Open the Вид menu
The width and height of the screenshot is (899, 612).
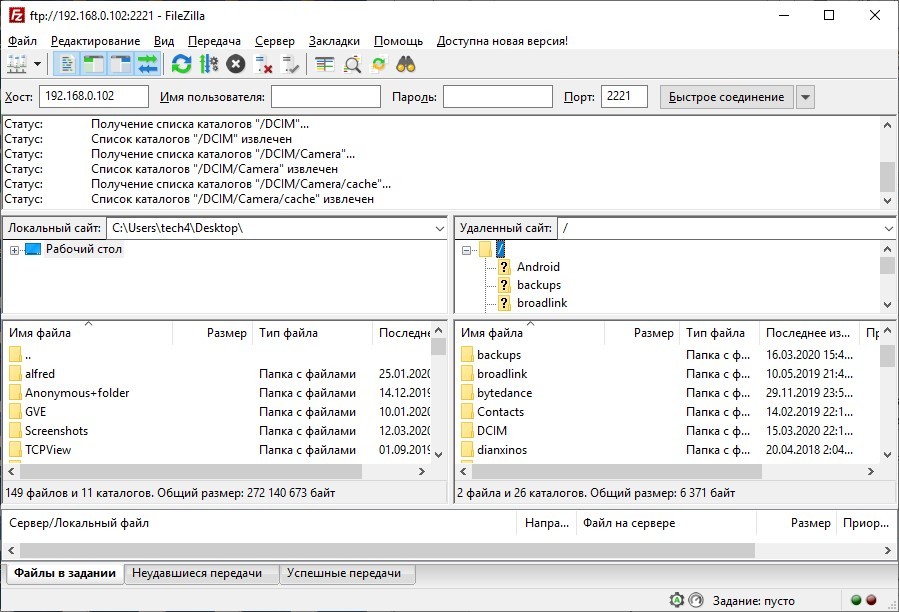point(164,41)
